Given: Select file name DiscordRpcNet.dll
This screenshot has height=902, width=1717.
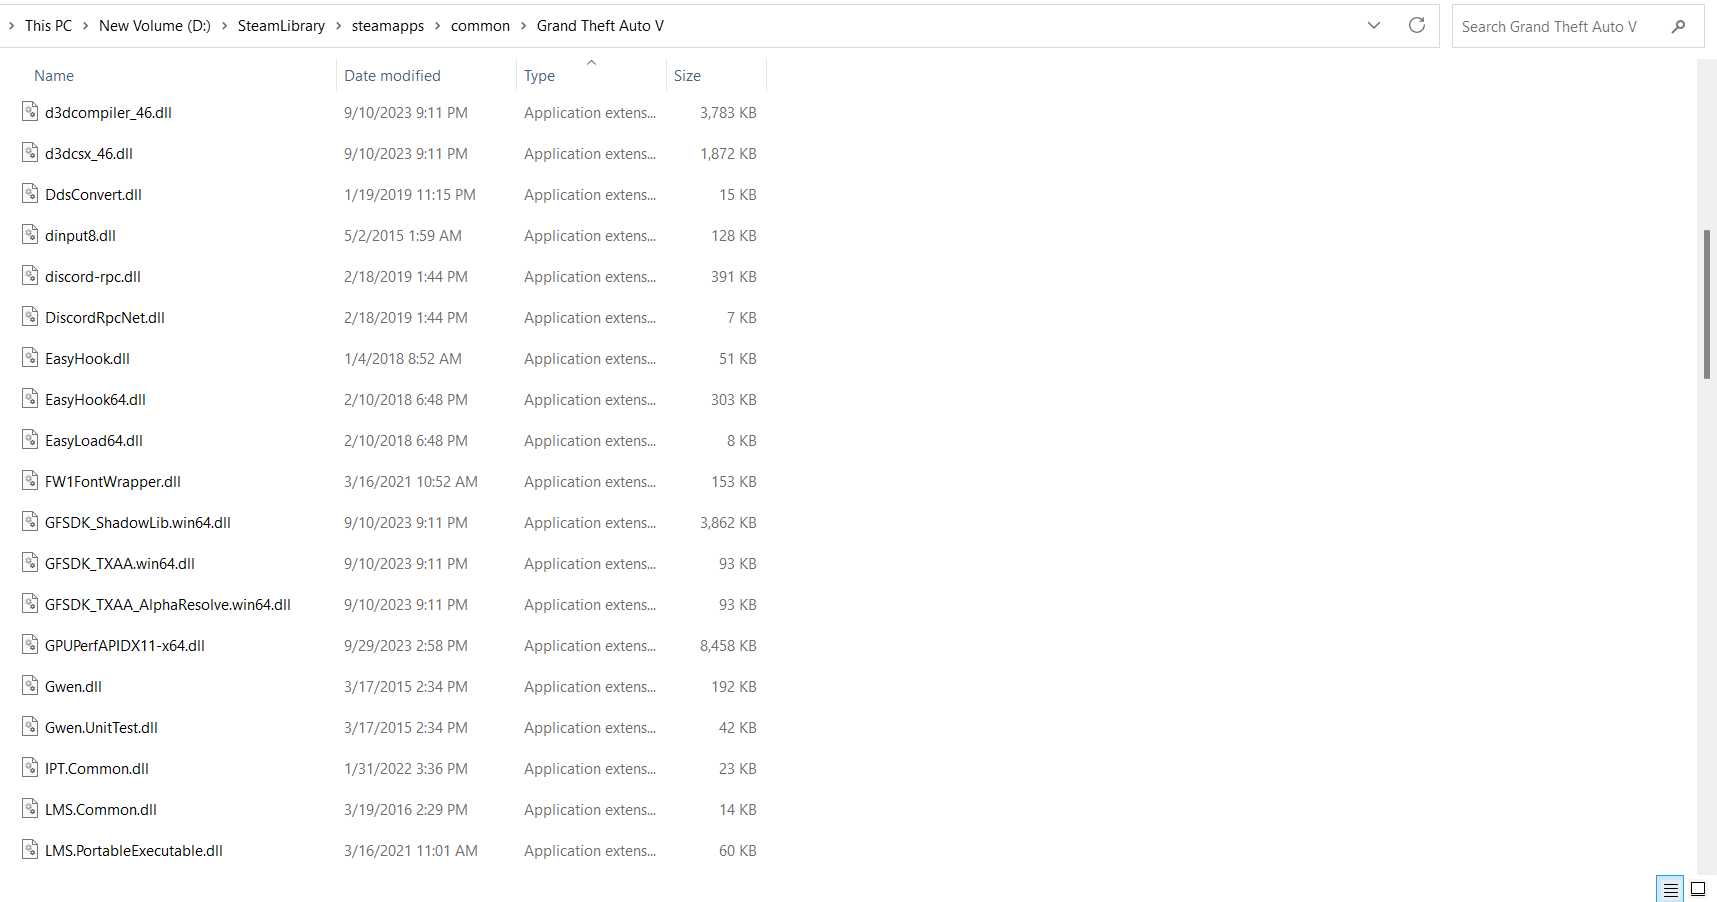Looking at the screenshot, I should click(x=105, y=318).
